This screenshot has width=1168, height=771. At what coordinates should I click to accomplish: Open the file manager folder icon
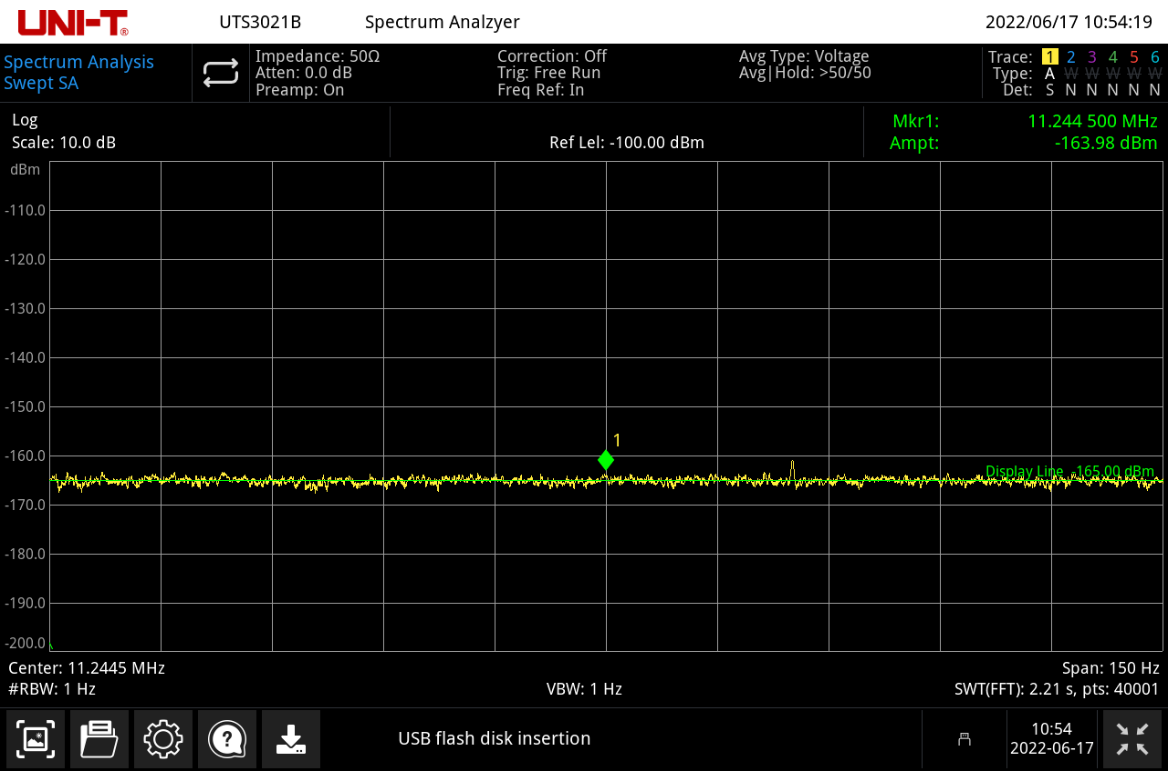coord(99,740)
